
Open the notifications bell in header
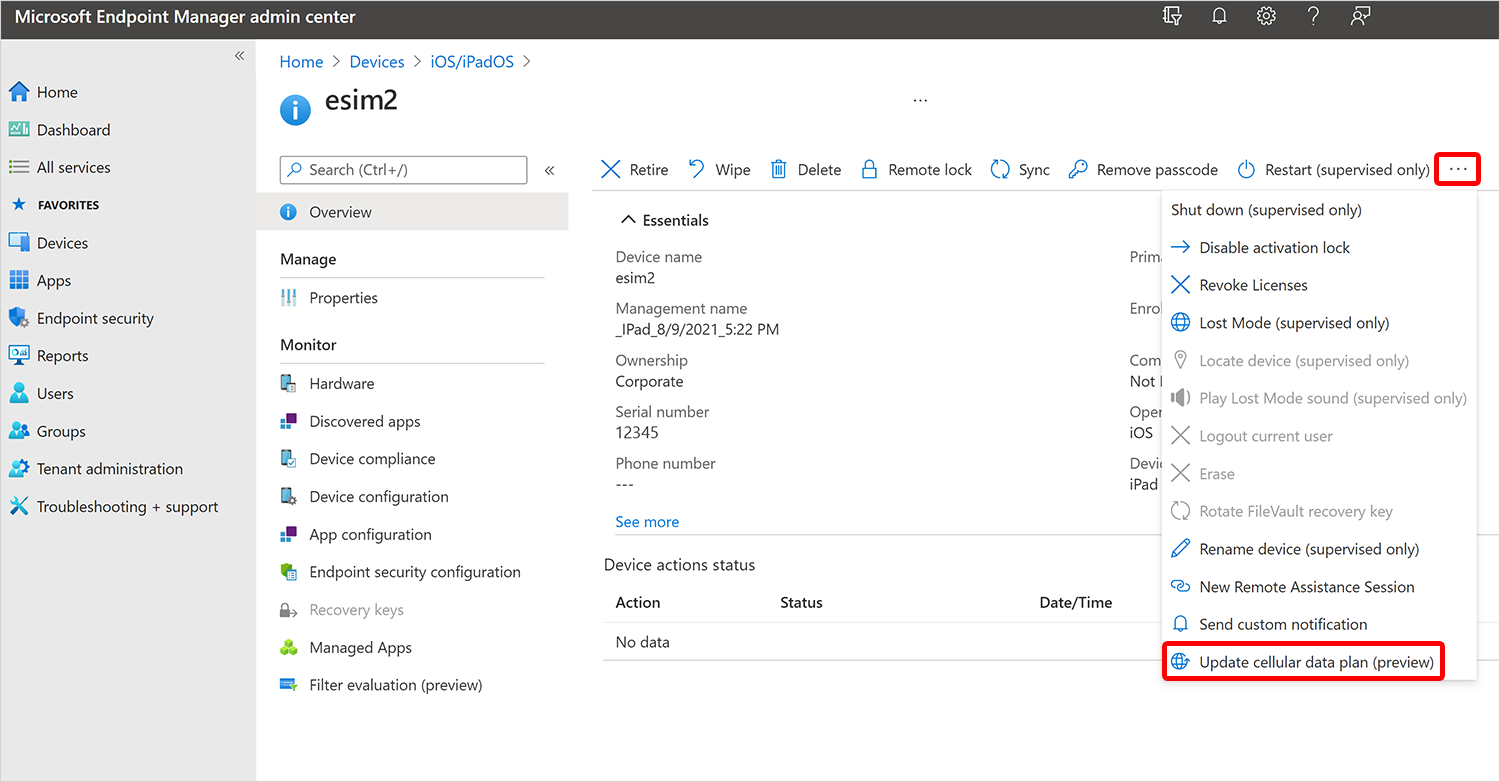[x=1220, y=16]
